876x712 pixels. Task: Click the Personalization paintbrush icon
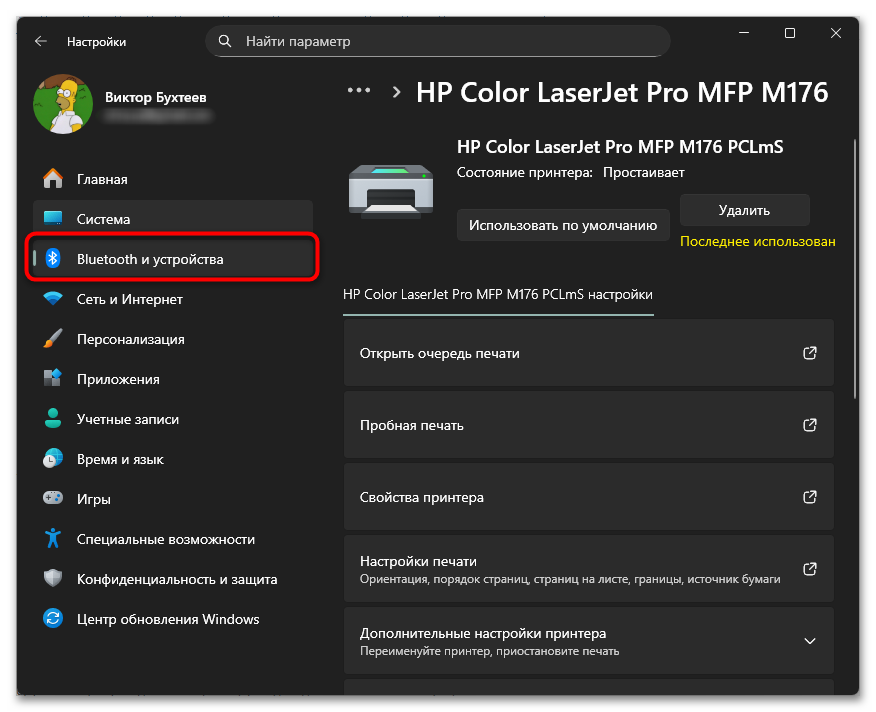click(53, 339)
